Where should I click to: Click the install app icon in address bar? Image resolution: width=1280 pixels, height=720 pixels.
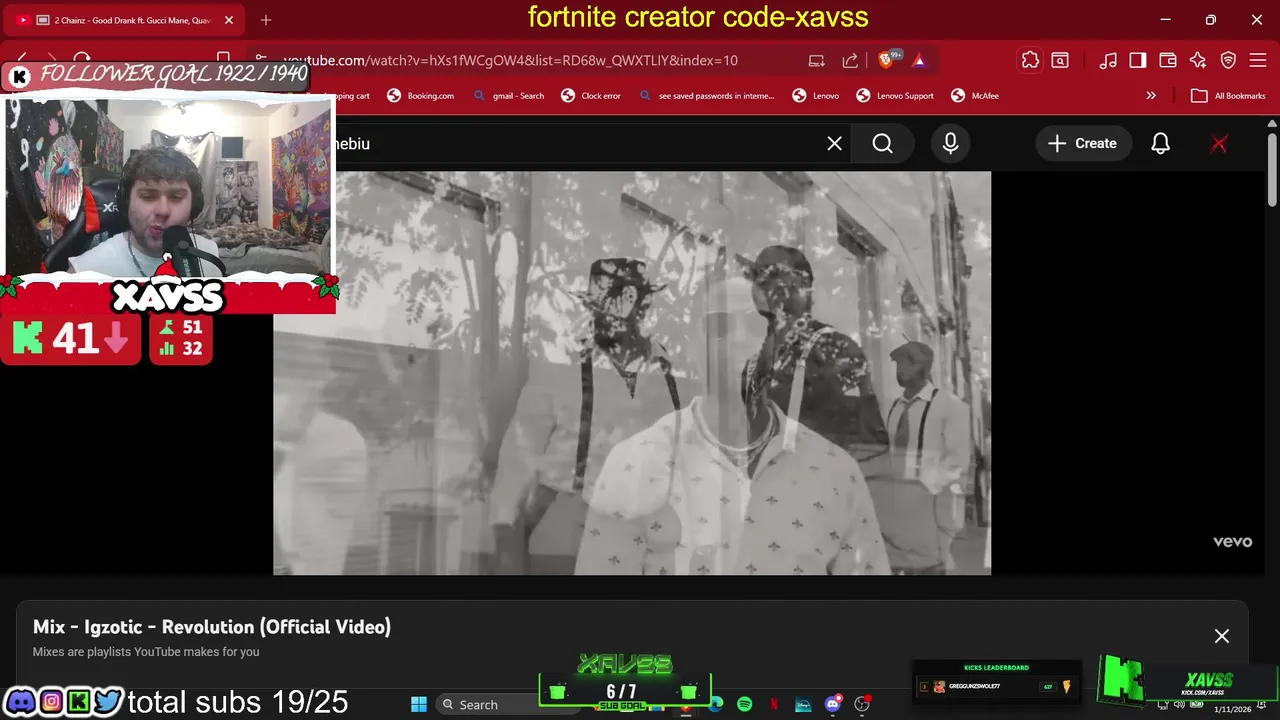[x=817, y=60]
